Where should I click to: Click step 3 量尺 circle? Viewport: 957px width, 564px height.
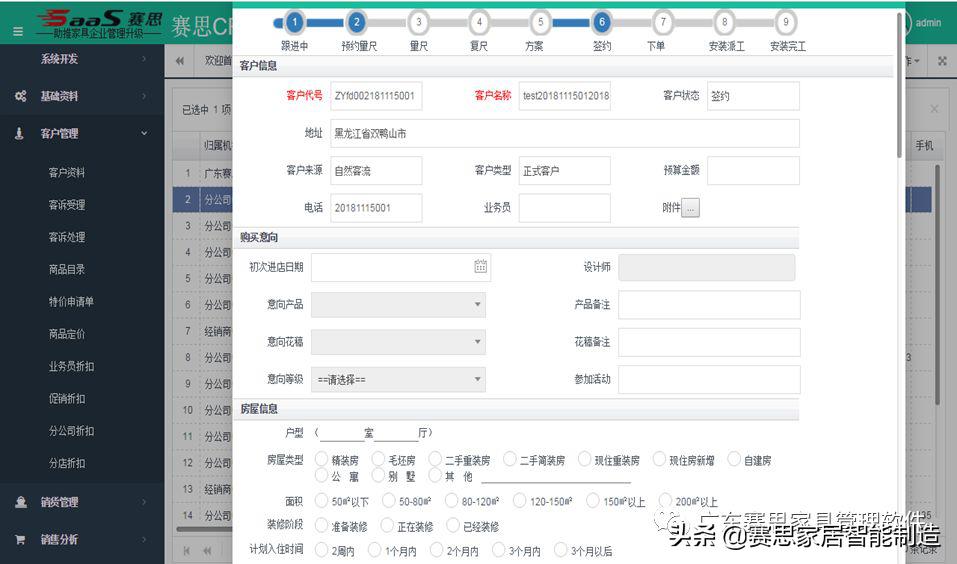[418, 23]
